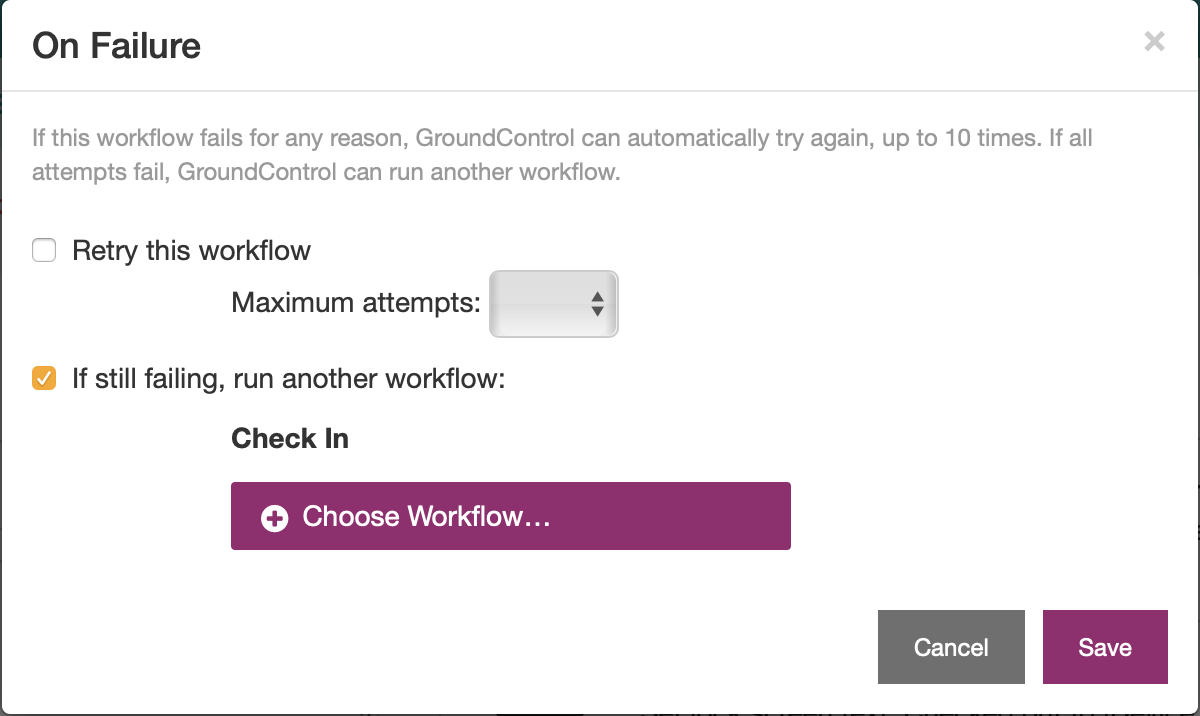1200x716 pixels.
Task: Click Cancel to discard changes
Action: (951, 647)
